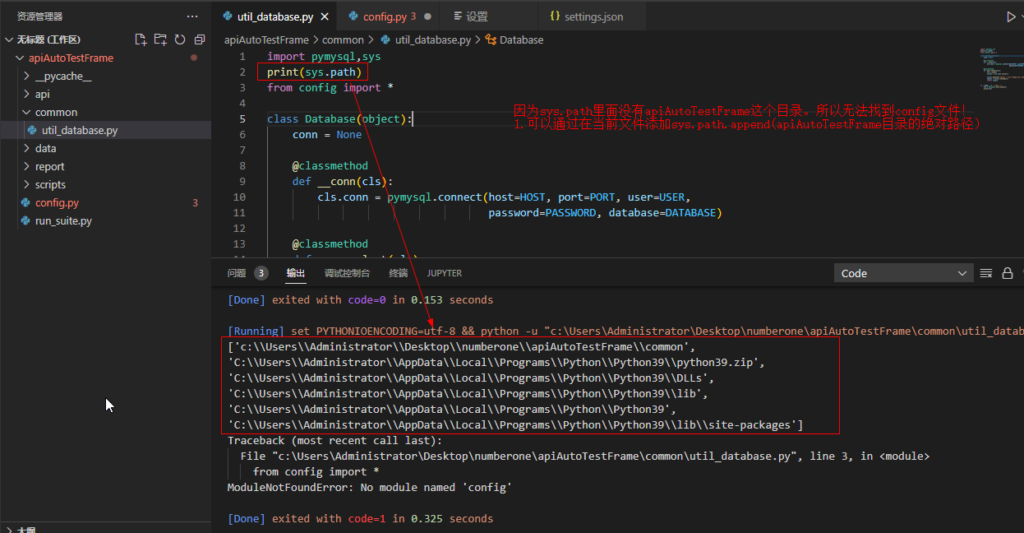Expand the scripts folder
1024x533 pixels.
pos(50,184)
